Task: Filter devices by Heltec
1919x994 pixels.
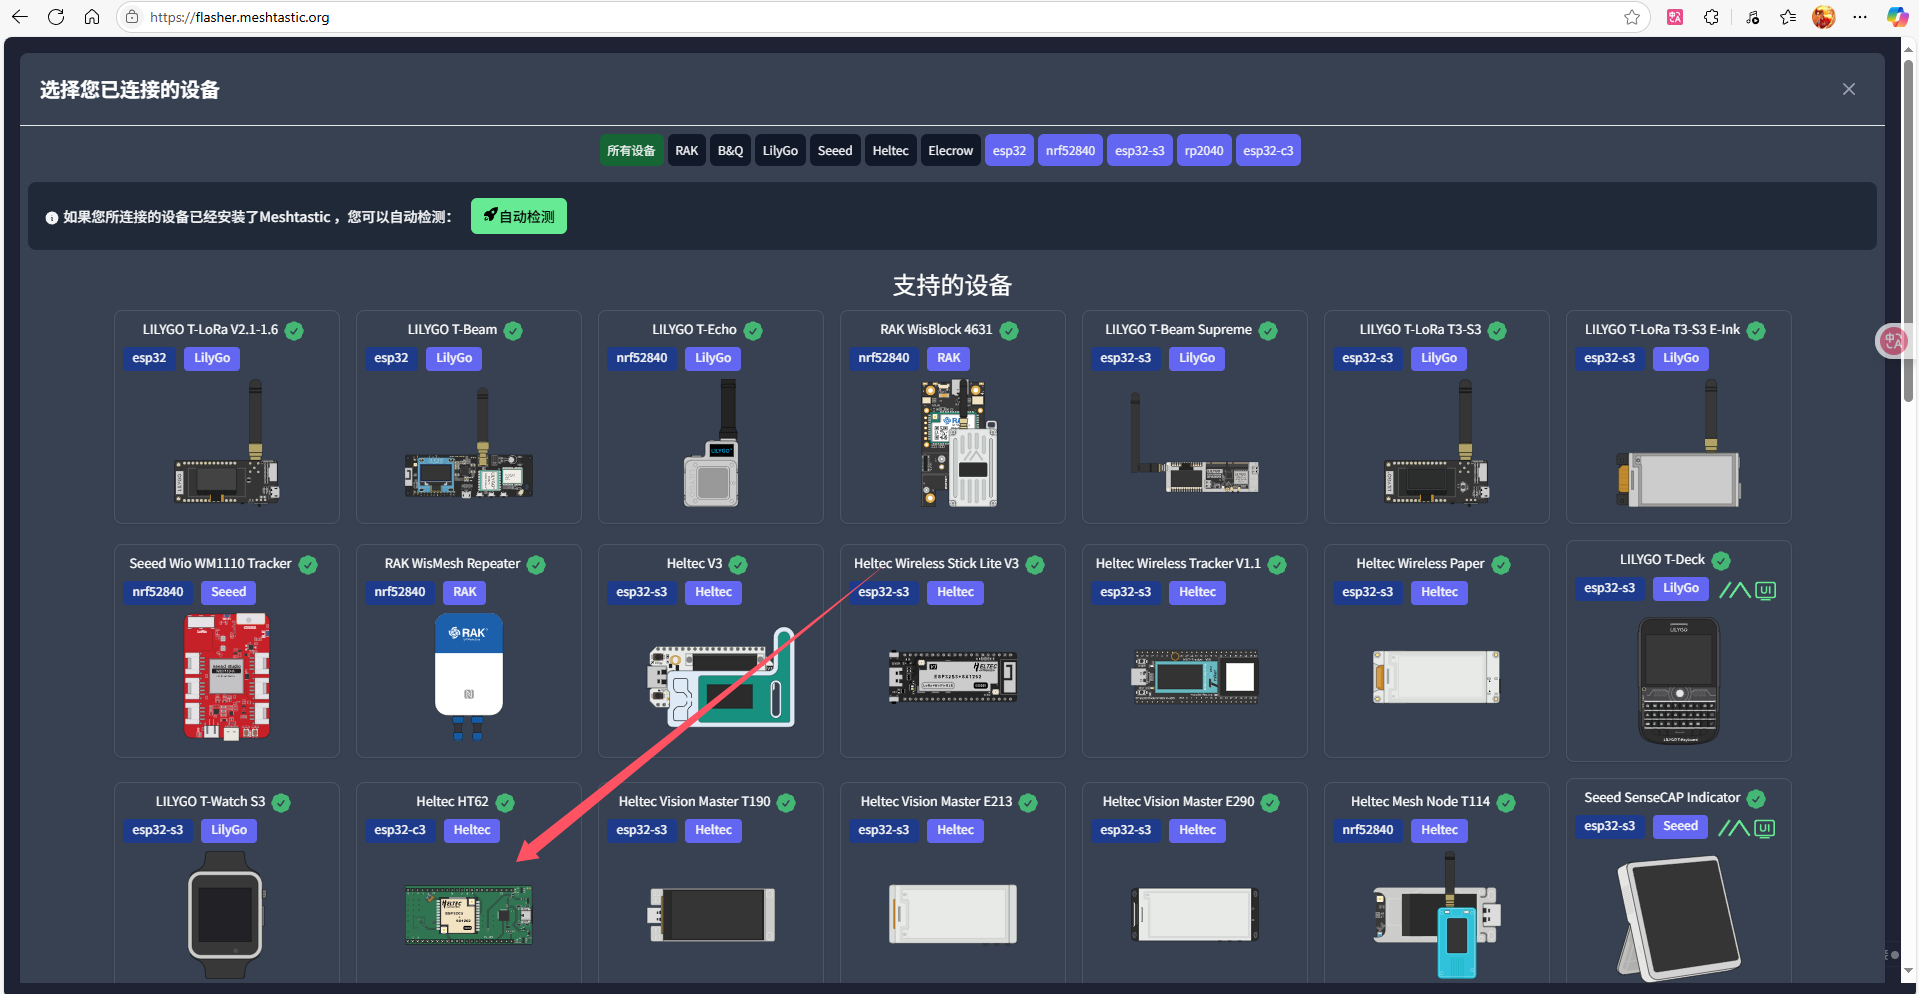Action: (x=890, y=151)
